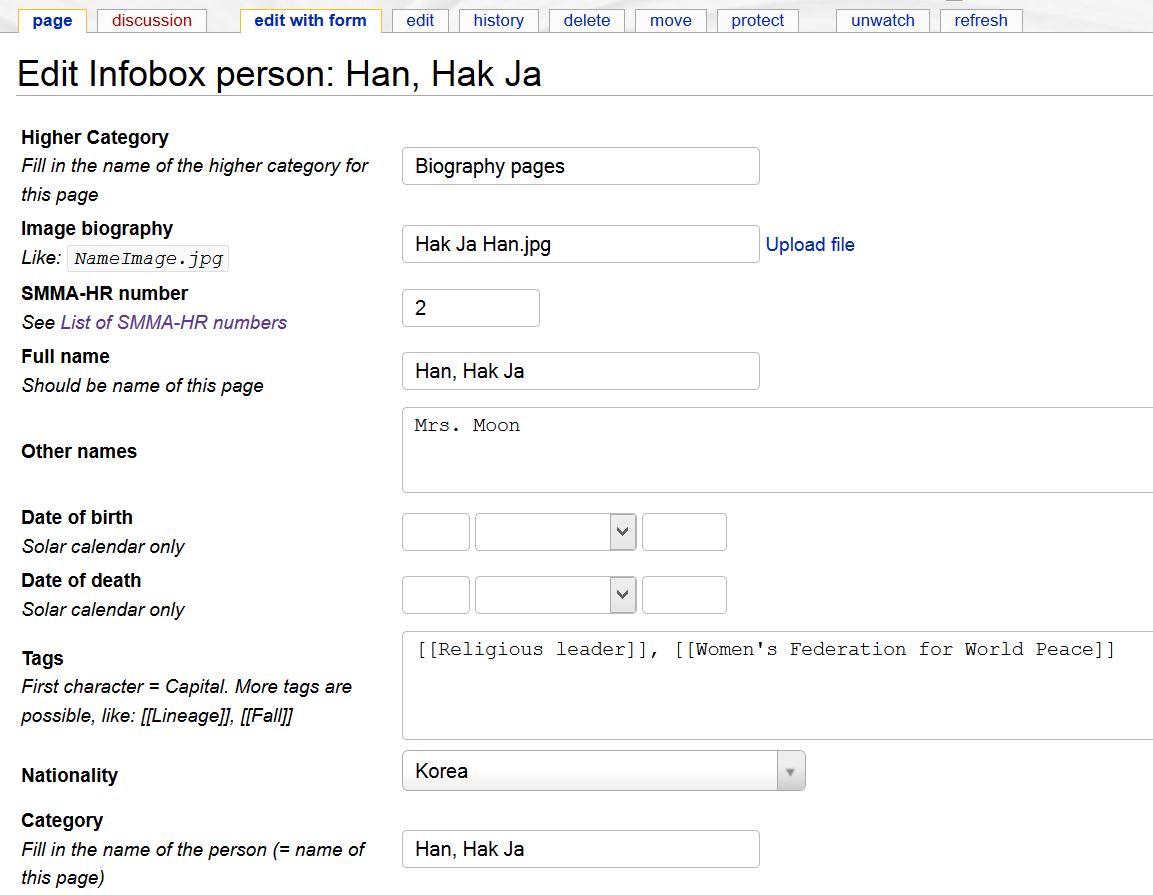Open the Nationality Korea dropdown

[603, 771]
